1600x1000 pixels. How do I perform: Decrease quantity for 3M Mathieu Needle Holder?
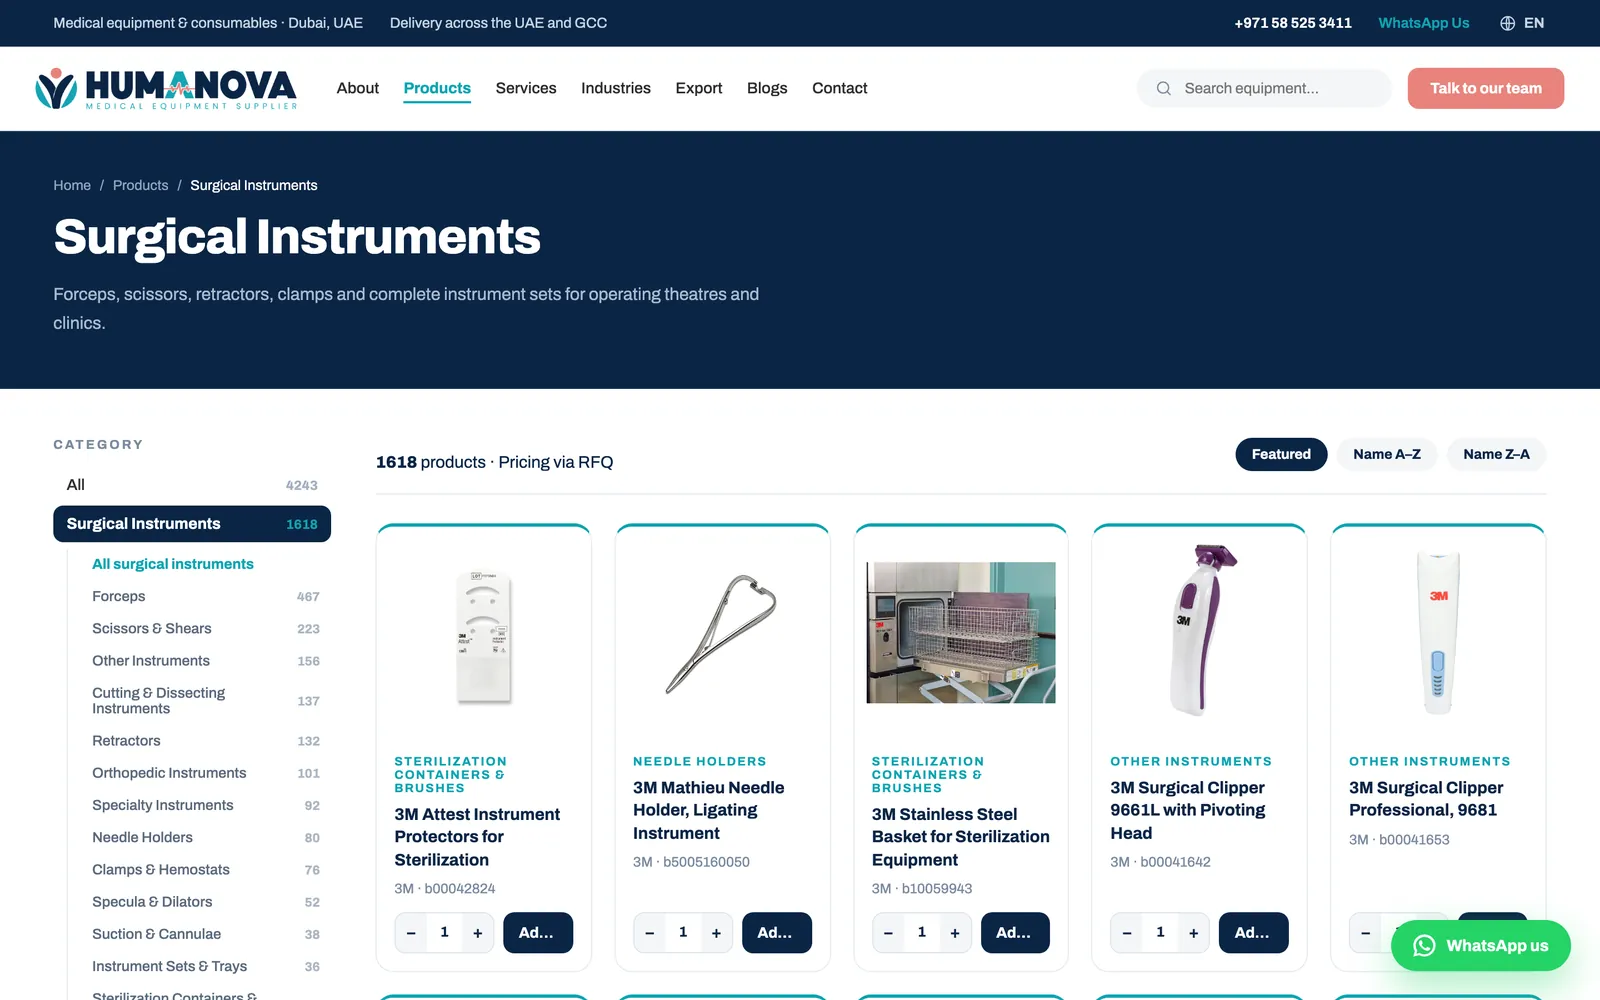[650, 933]
